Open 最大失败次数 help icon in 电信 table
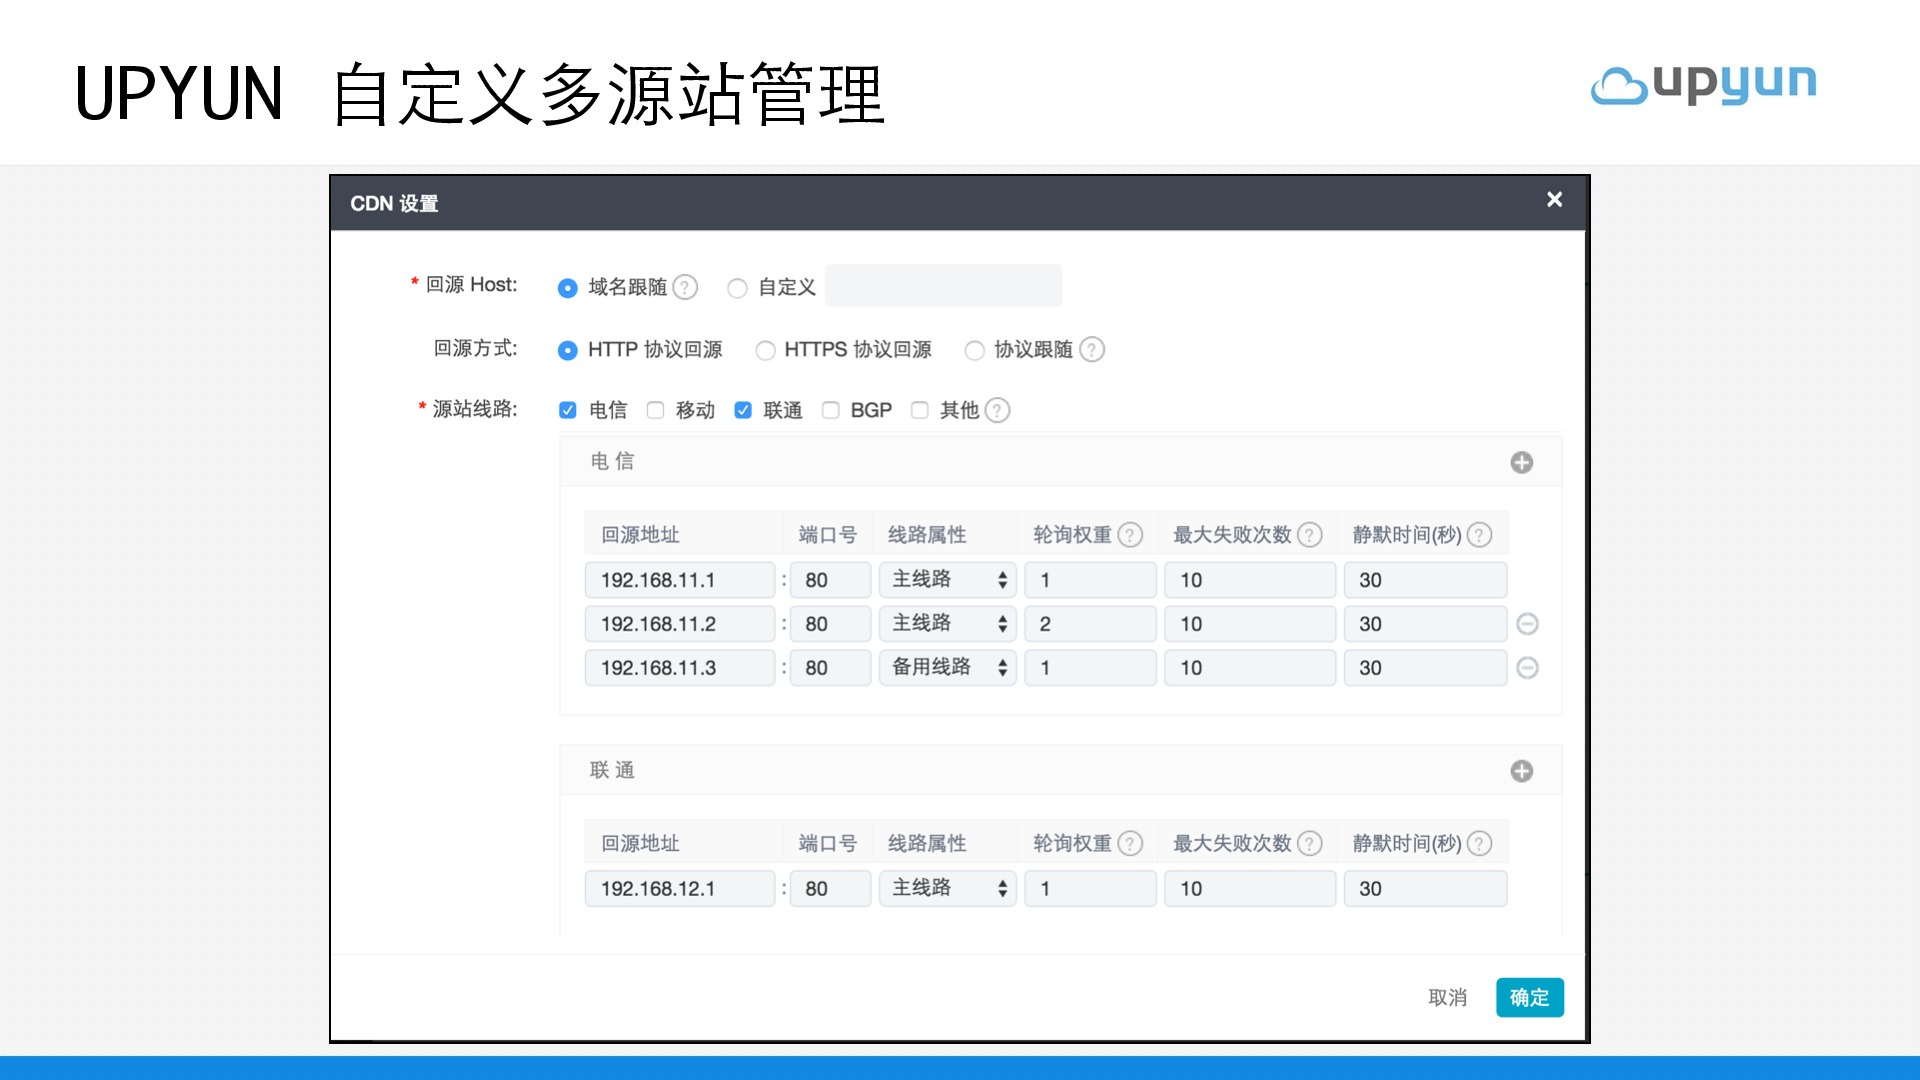The height and width of the screenshot is (1080, 1920). [1310, 535]
